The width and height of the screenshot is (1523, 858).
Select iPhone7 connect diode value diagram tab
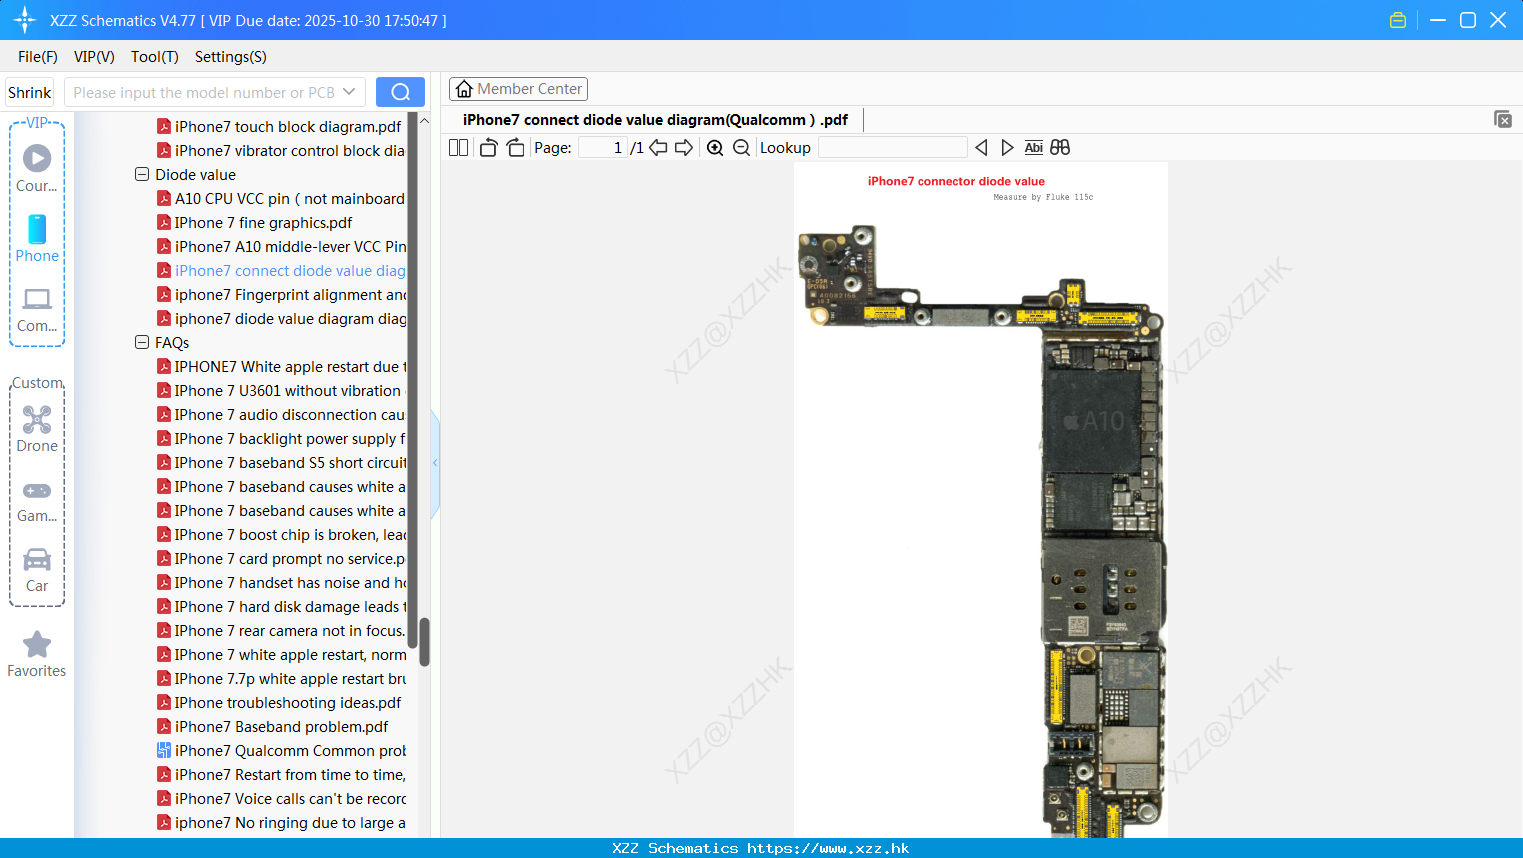click(655, 120)
